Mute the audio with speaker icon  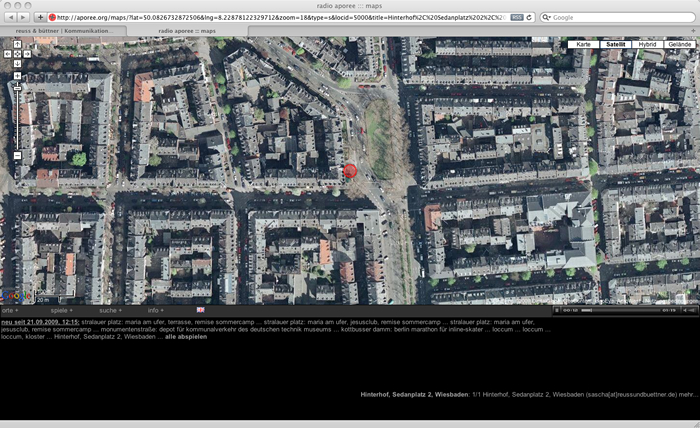[x=685, y=310]
